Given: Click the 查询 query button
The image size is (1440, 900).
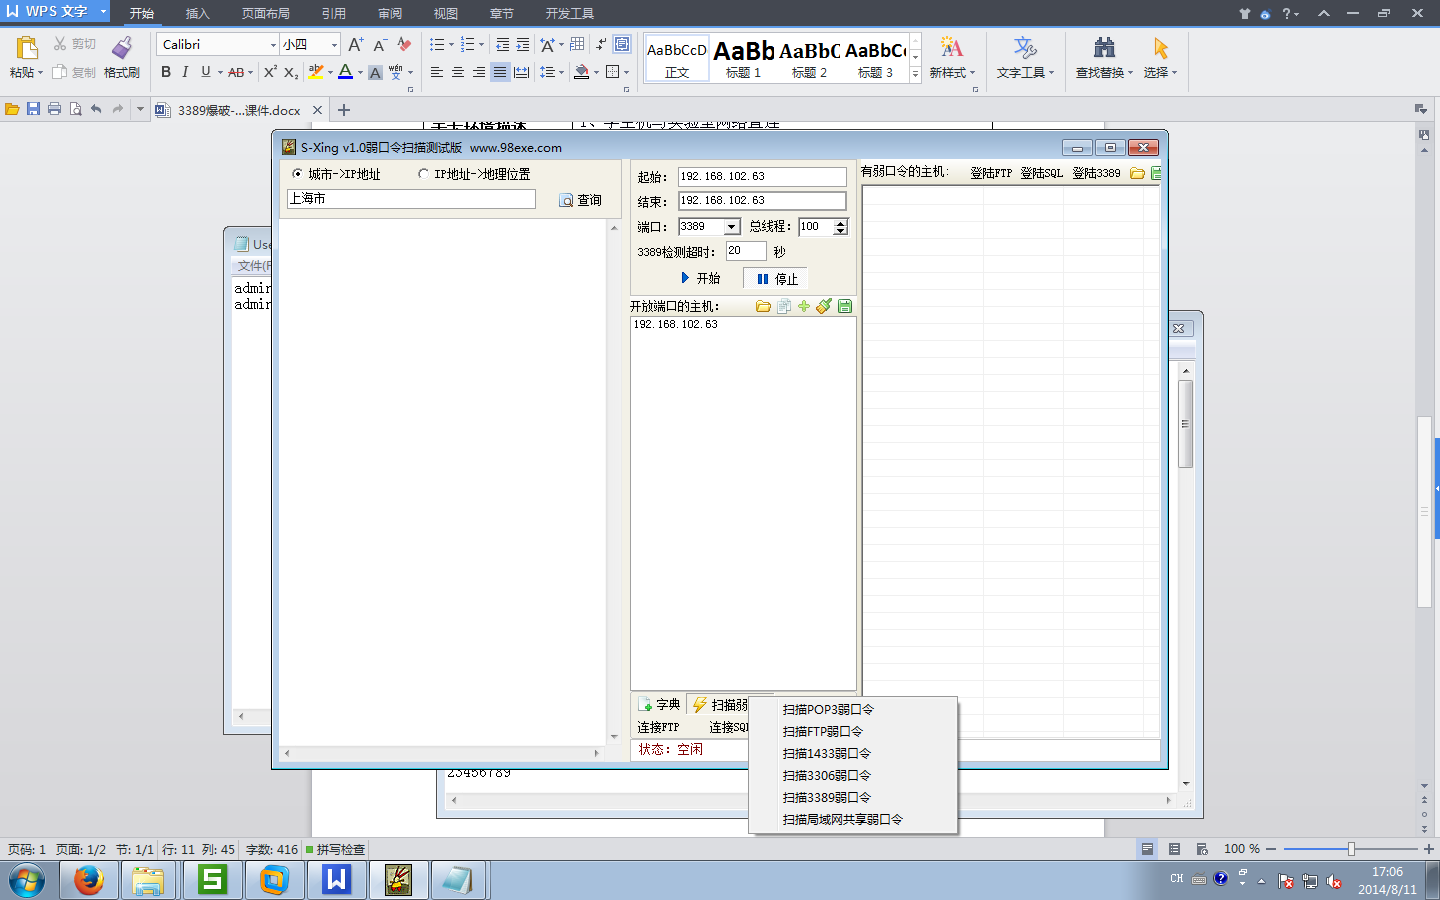Looking at the screenshot, I should click(x=580, y=200).
